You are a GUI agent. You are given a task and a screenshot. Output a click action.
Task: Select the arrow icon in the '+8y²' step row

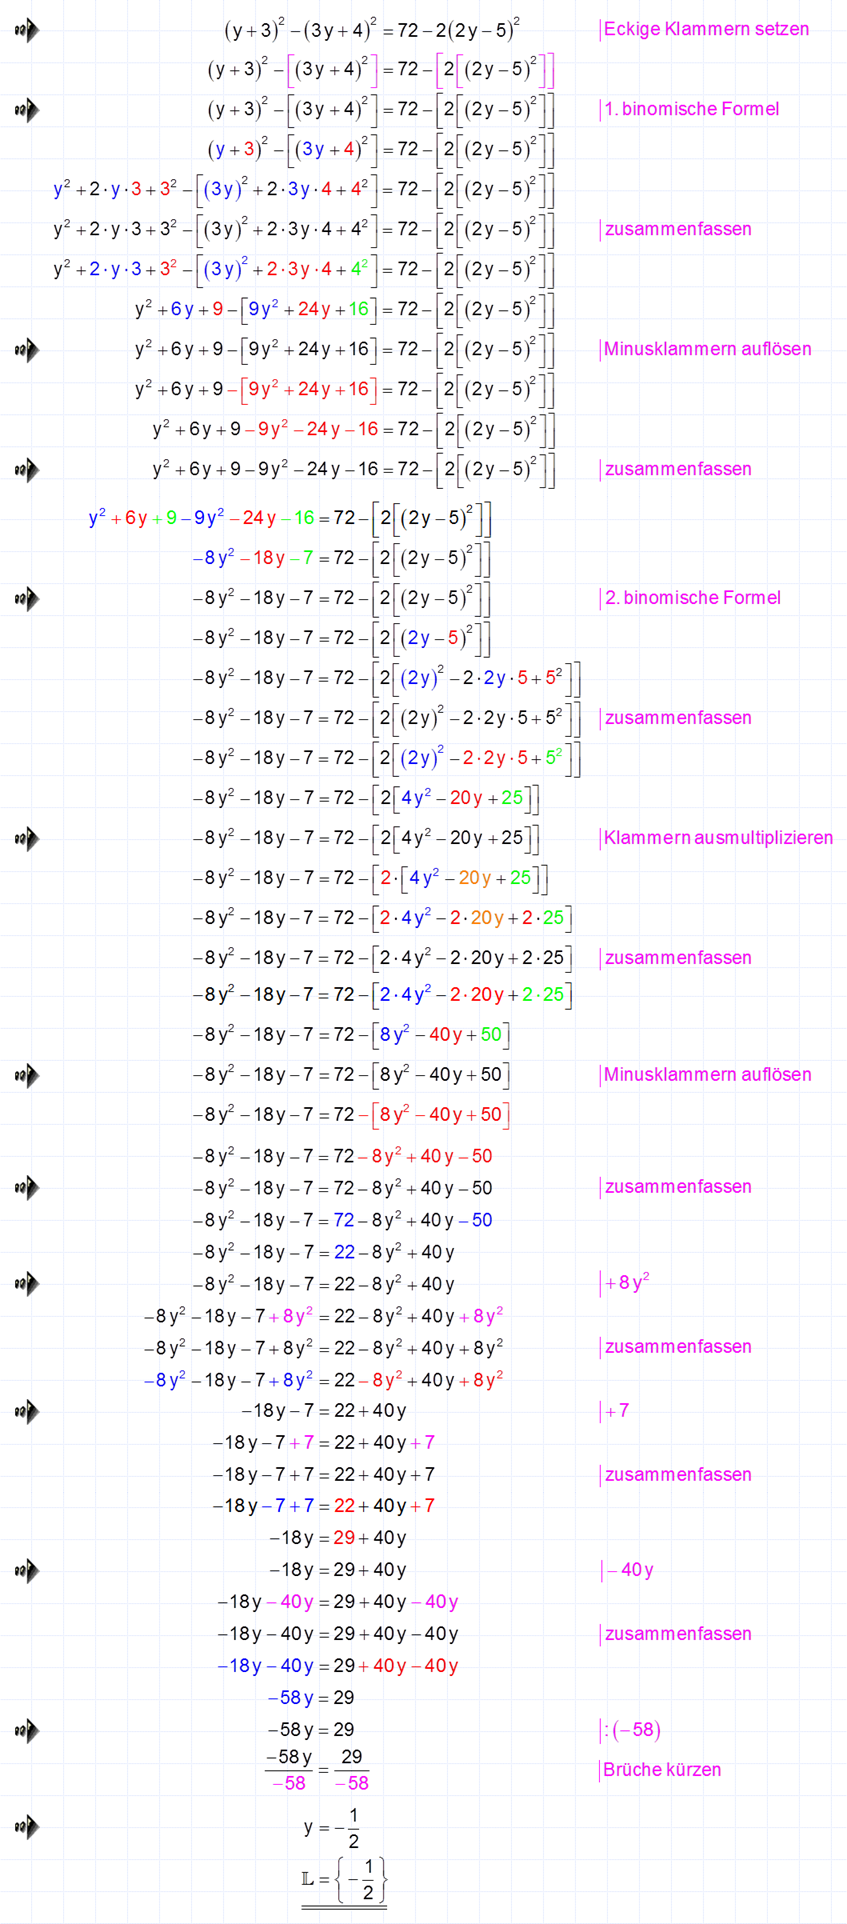tap(27, 1283)
